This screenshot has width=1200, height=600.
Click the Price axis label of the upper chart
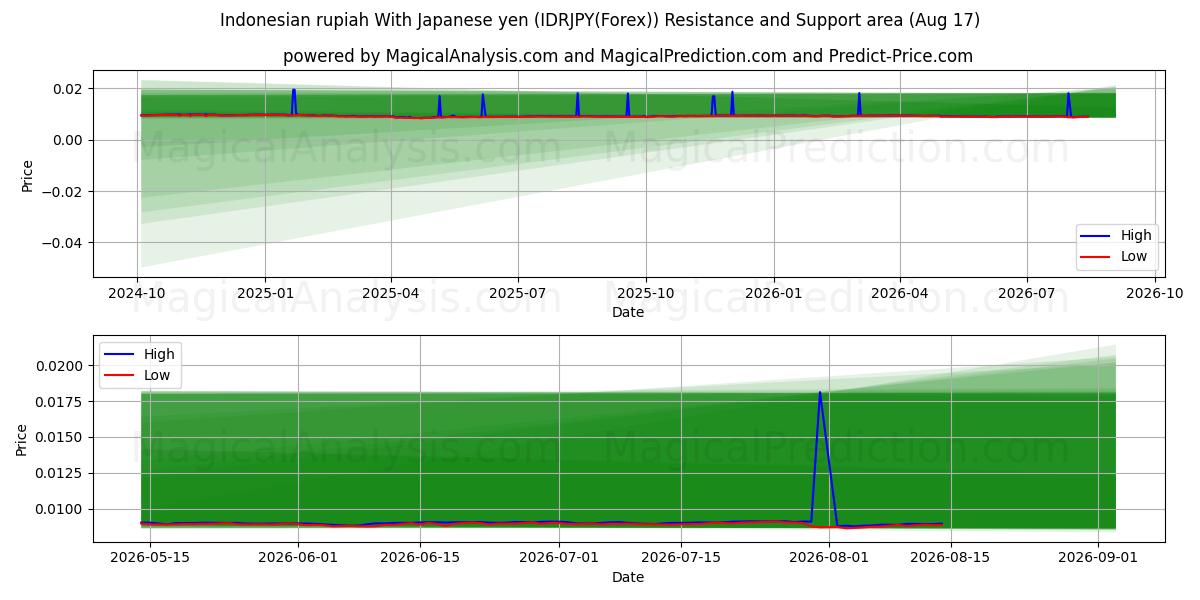coord(27,175)
